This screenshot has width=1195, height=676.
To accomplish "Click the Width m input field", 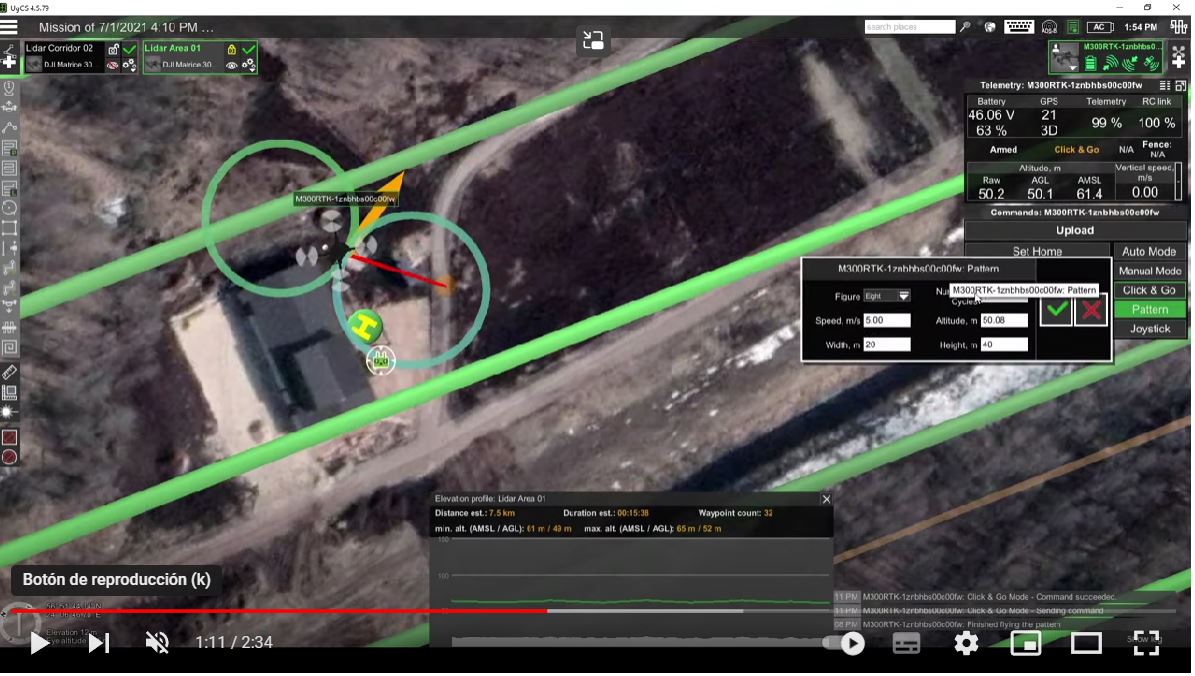I will tap(887, 345).
